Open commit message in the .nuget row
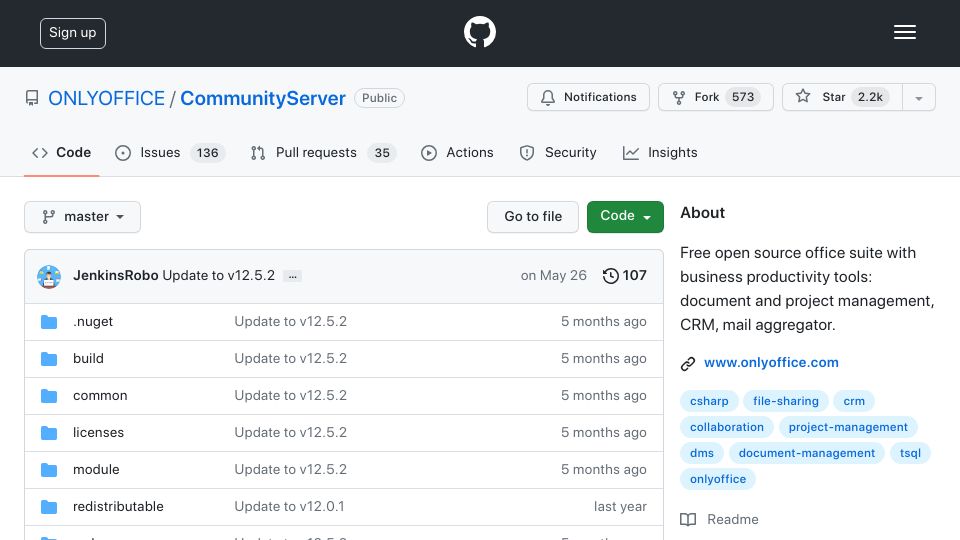Image resolution: width=960 pixels, height=540 pixels. (x=291, y=321)
